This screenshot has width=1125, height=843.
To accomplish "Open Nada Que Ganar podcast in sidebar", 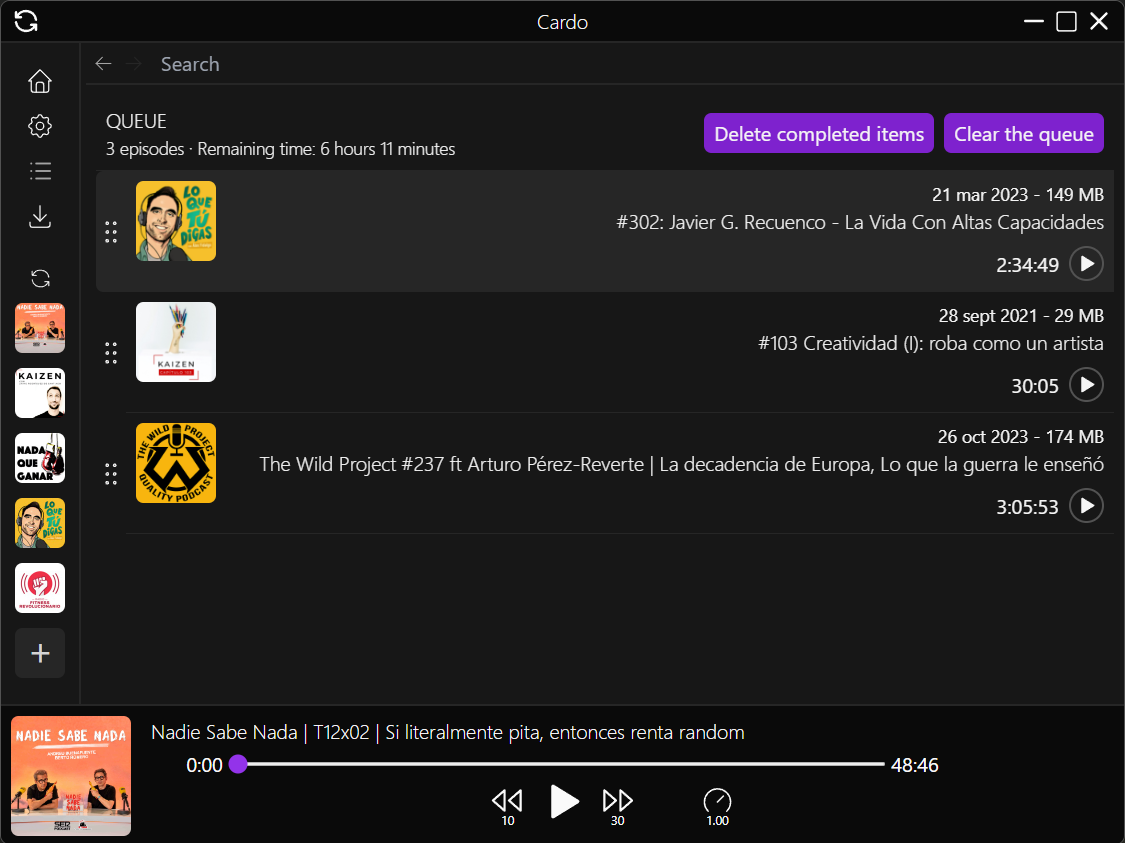I will [40, 458].
